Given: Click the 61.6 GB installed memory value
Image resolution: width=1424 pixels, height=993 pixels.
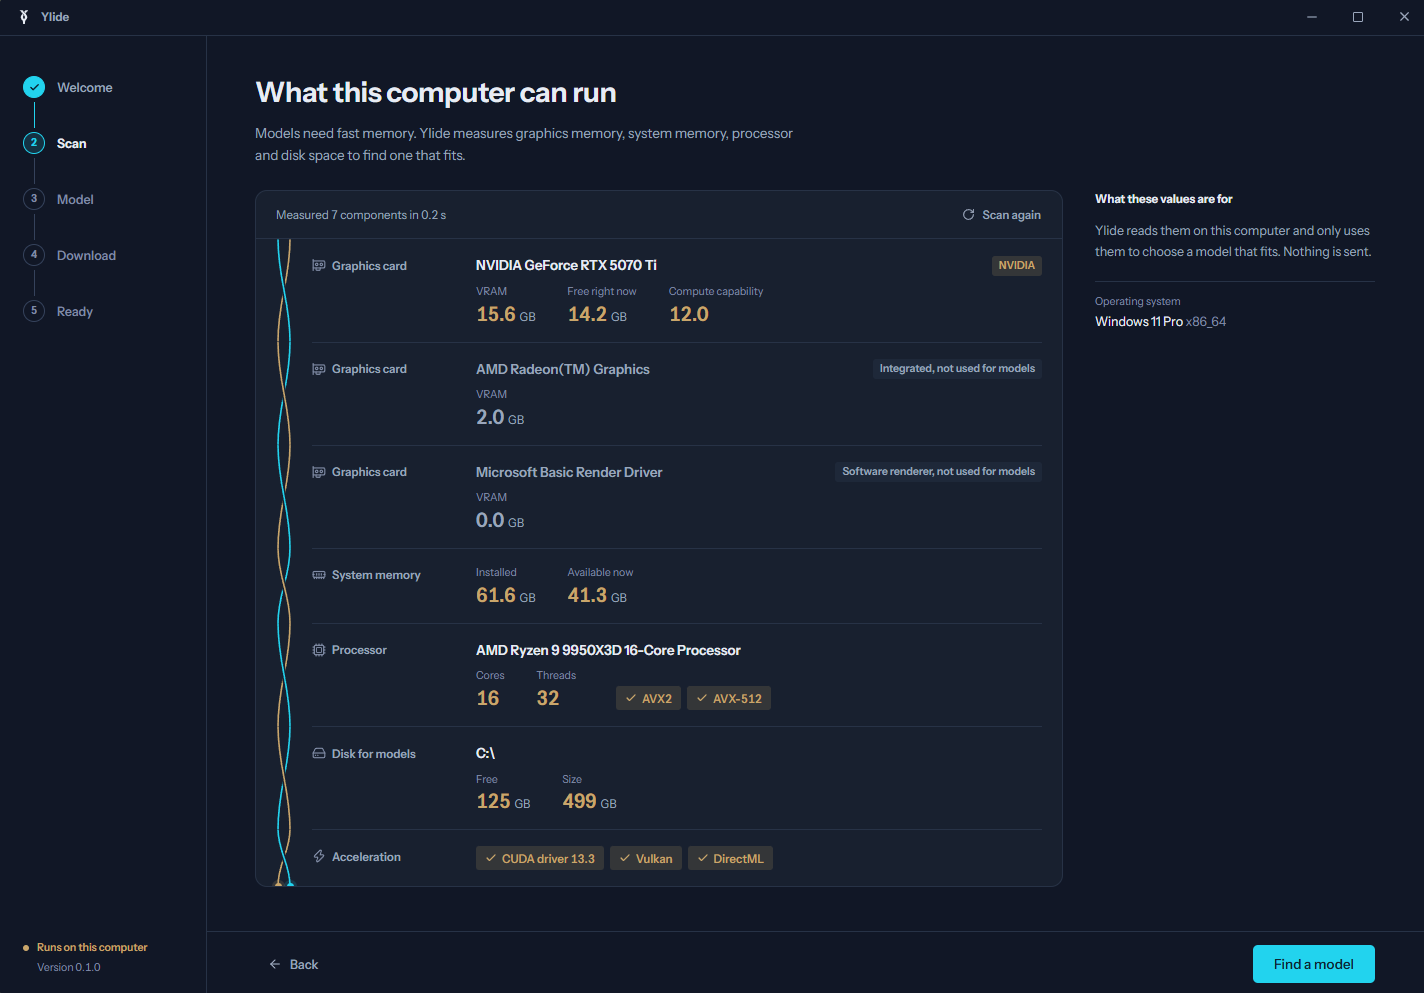Looking at the screenshot, I should click(506, 595).
